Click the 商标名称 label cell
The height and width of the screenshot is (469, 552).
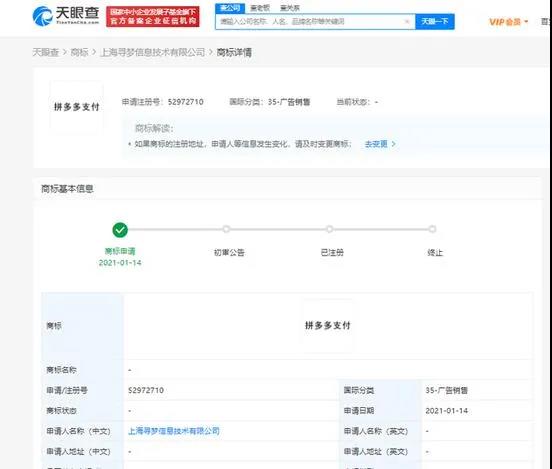(82, 370)
